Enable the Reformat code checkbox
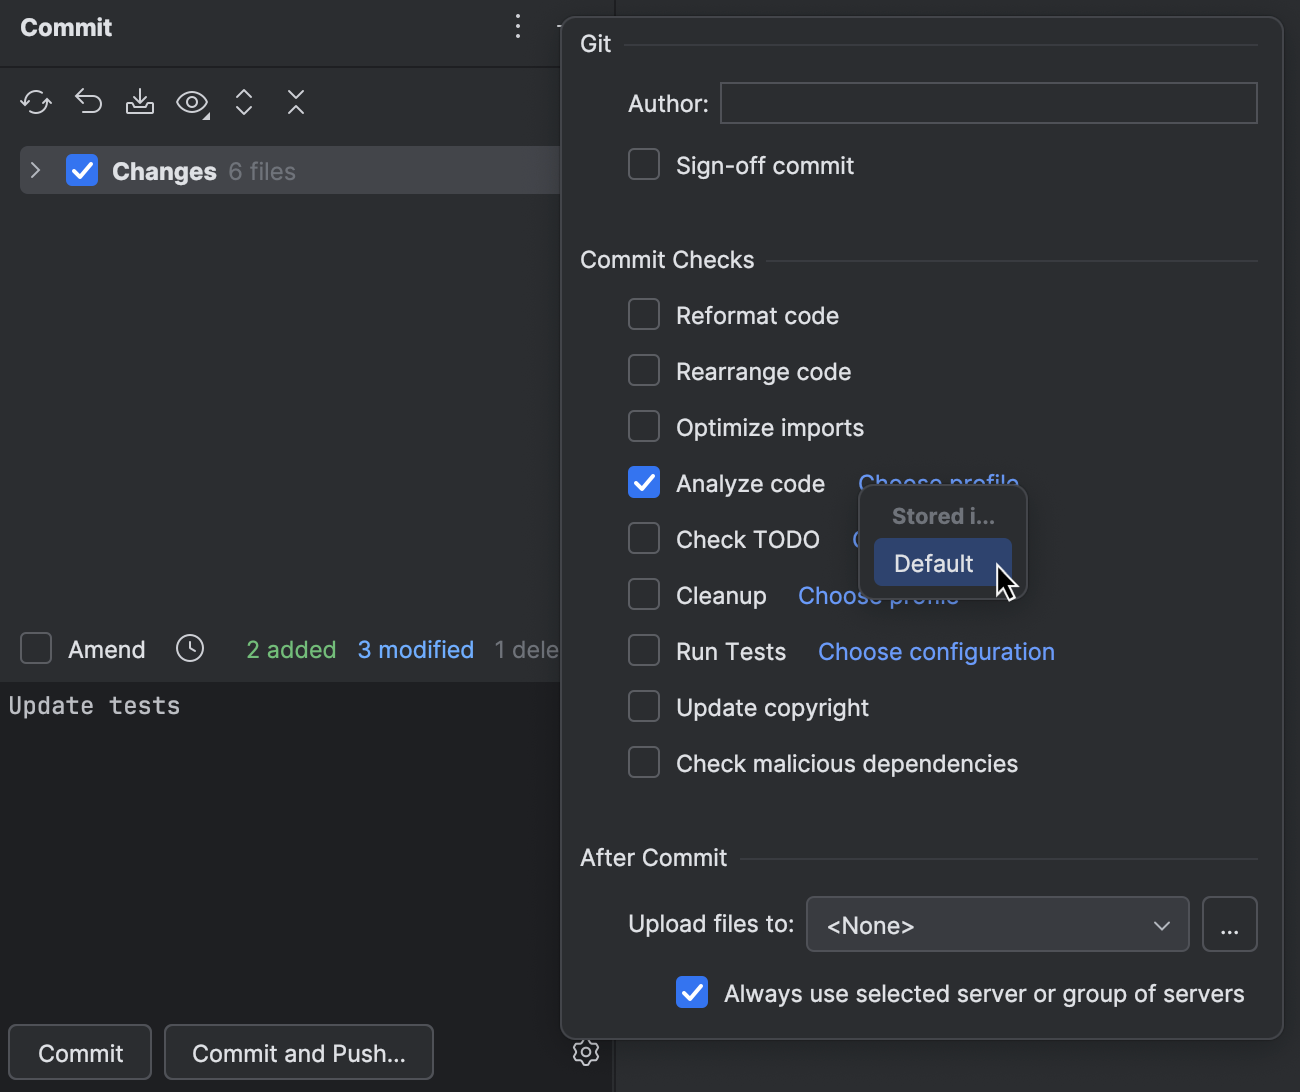1300x1092 pixels. tap(644, 315)
